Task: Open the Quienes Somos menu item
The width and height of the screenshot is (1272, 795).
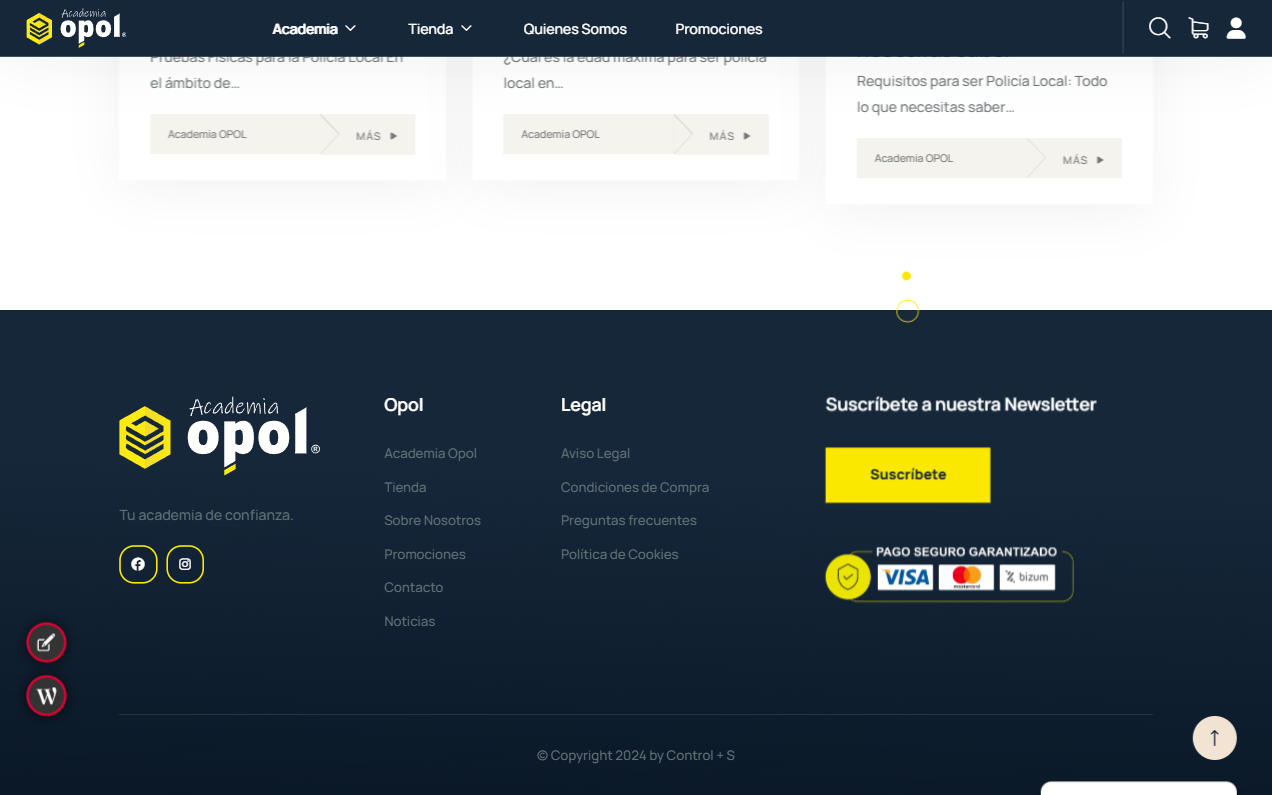Action: click(x=575, y=29)
